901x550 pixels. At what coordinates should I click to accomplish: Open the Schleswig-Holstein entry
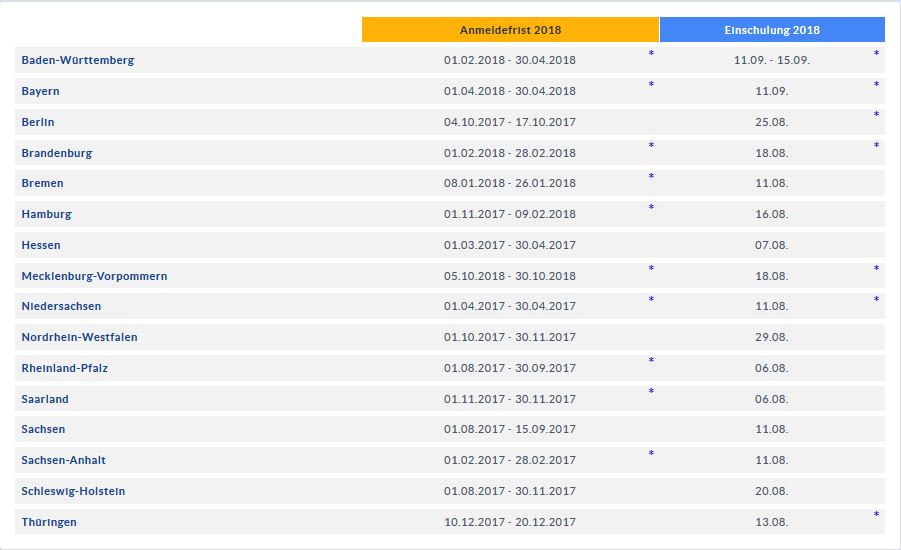(73, 491)
